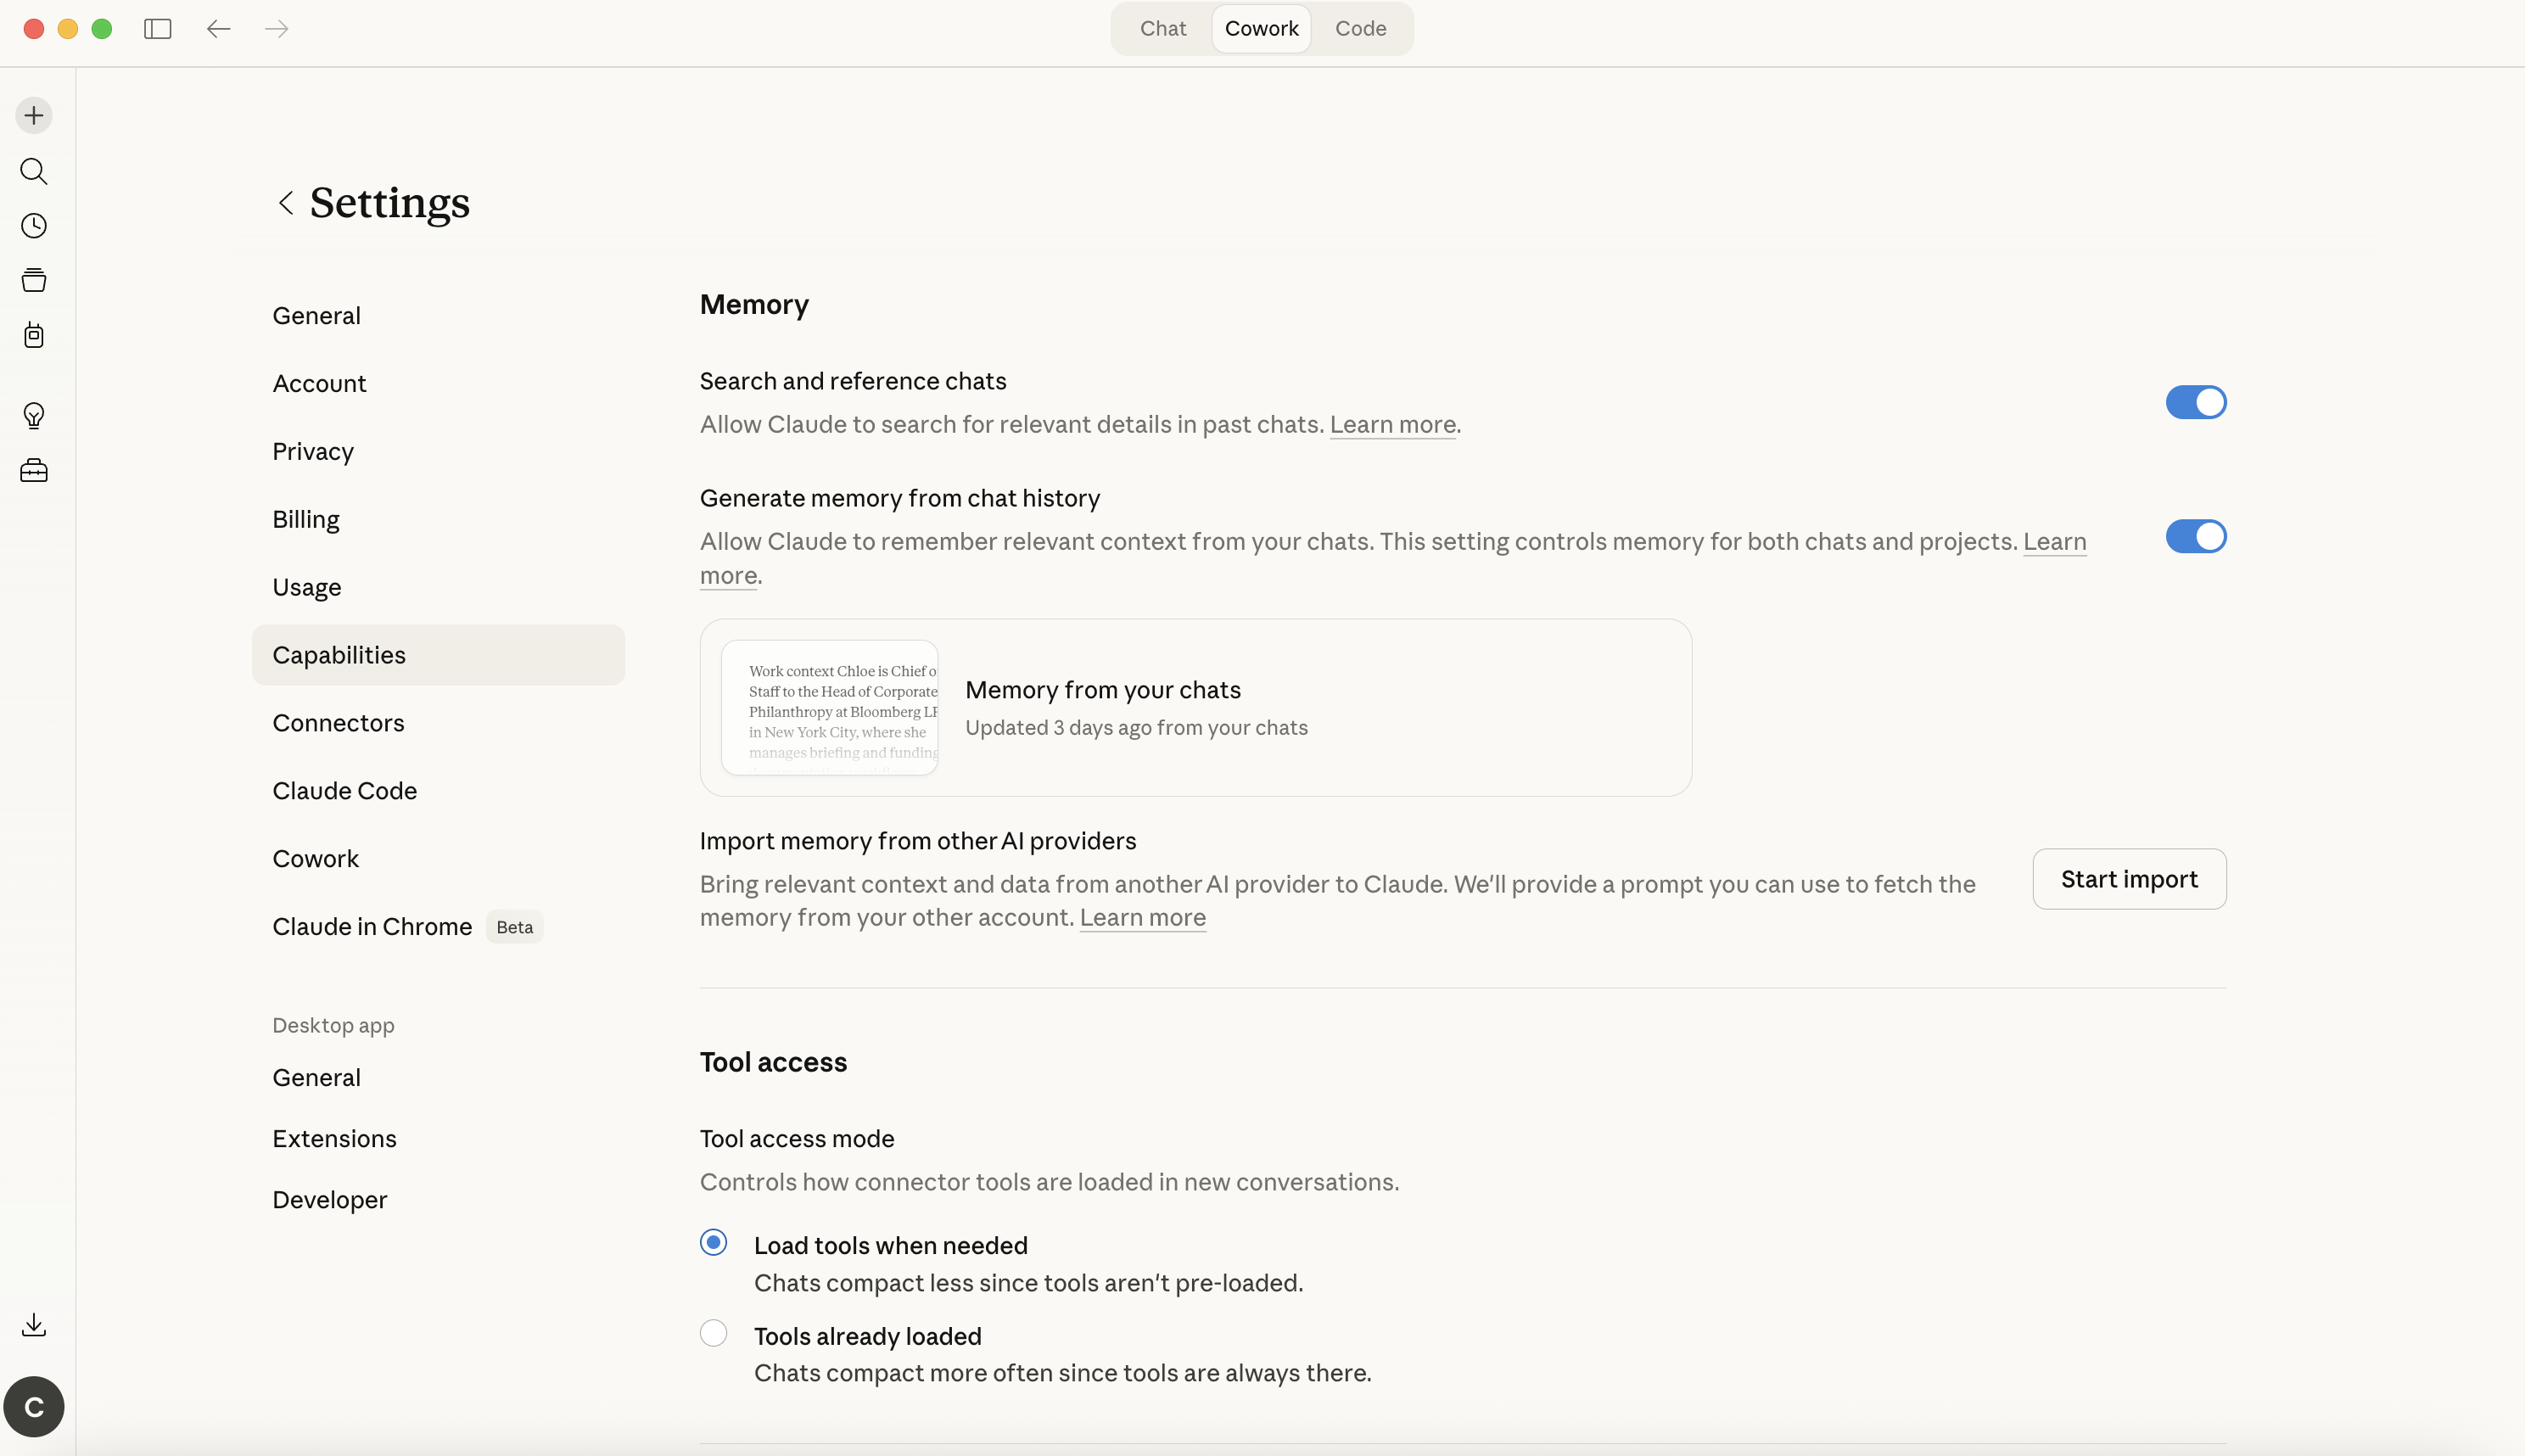Open Account settings
Image resolution: width=2525 pixels, height=1456 pixels.
coord(439,384)
